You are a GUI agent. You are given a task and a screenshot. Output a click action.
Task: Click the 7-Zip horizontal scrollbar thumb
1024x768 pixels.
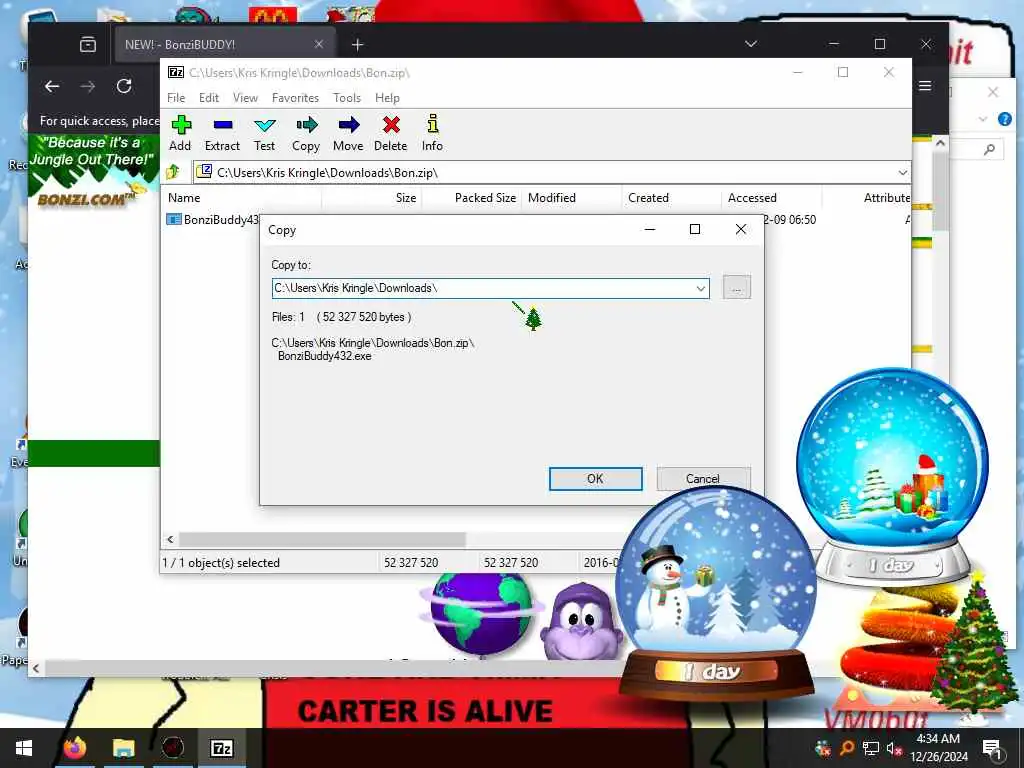(323, 539)
